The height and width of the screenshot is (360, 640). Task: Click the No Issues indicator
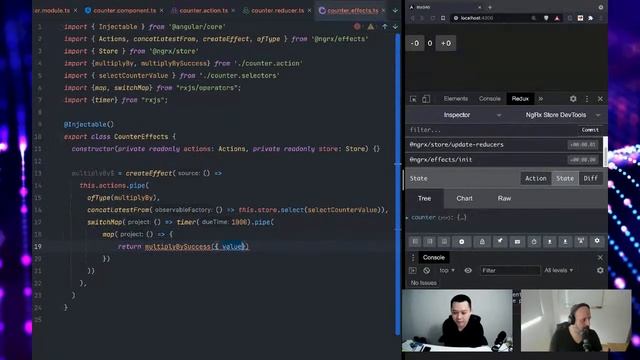[x=424, y=283]
